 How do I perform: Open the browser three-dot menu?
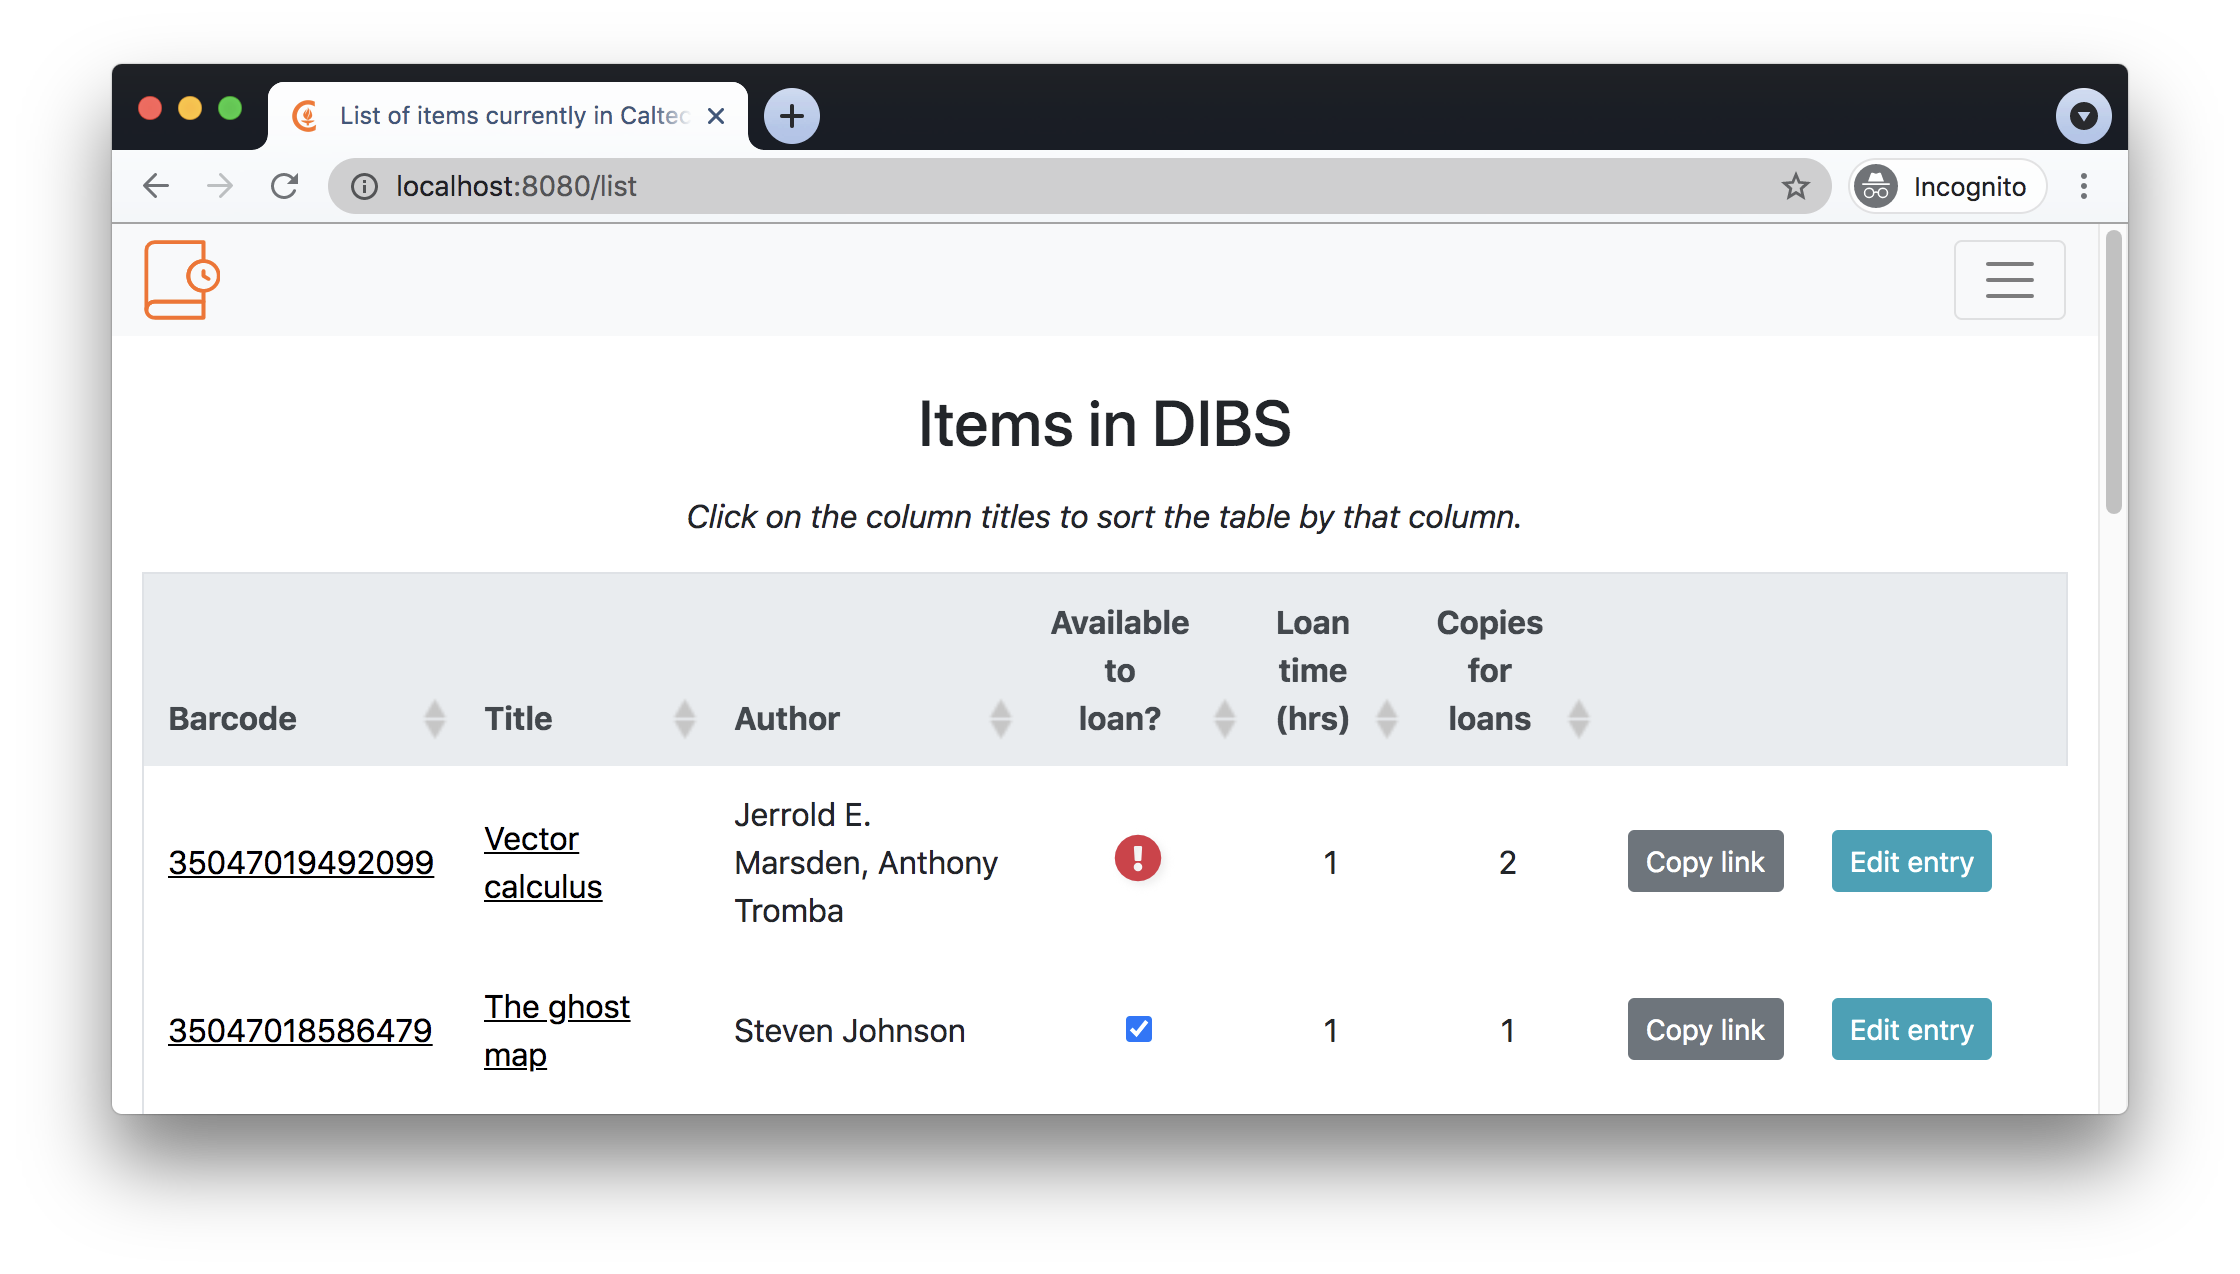point(2083,186)
